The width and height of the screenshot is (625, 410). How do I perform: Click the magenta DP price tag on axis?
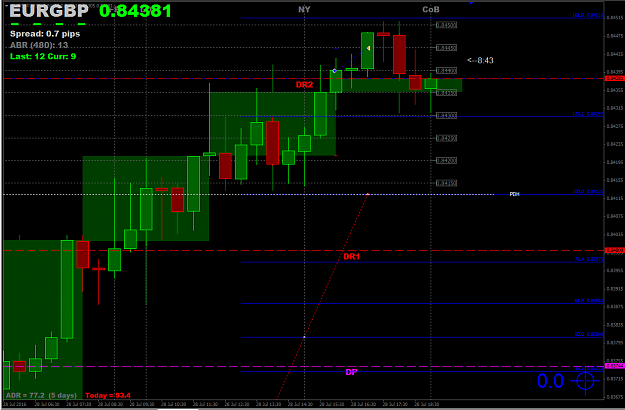click(x=615, y=366)
